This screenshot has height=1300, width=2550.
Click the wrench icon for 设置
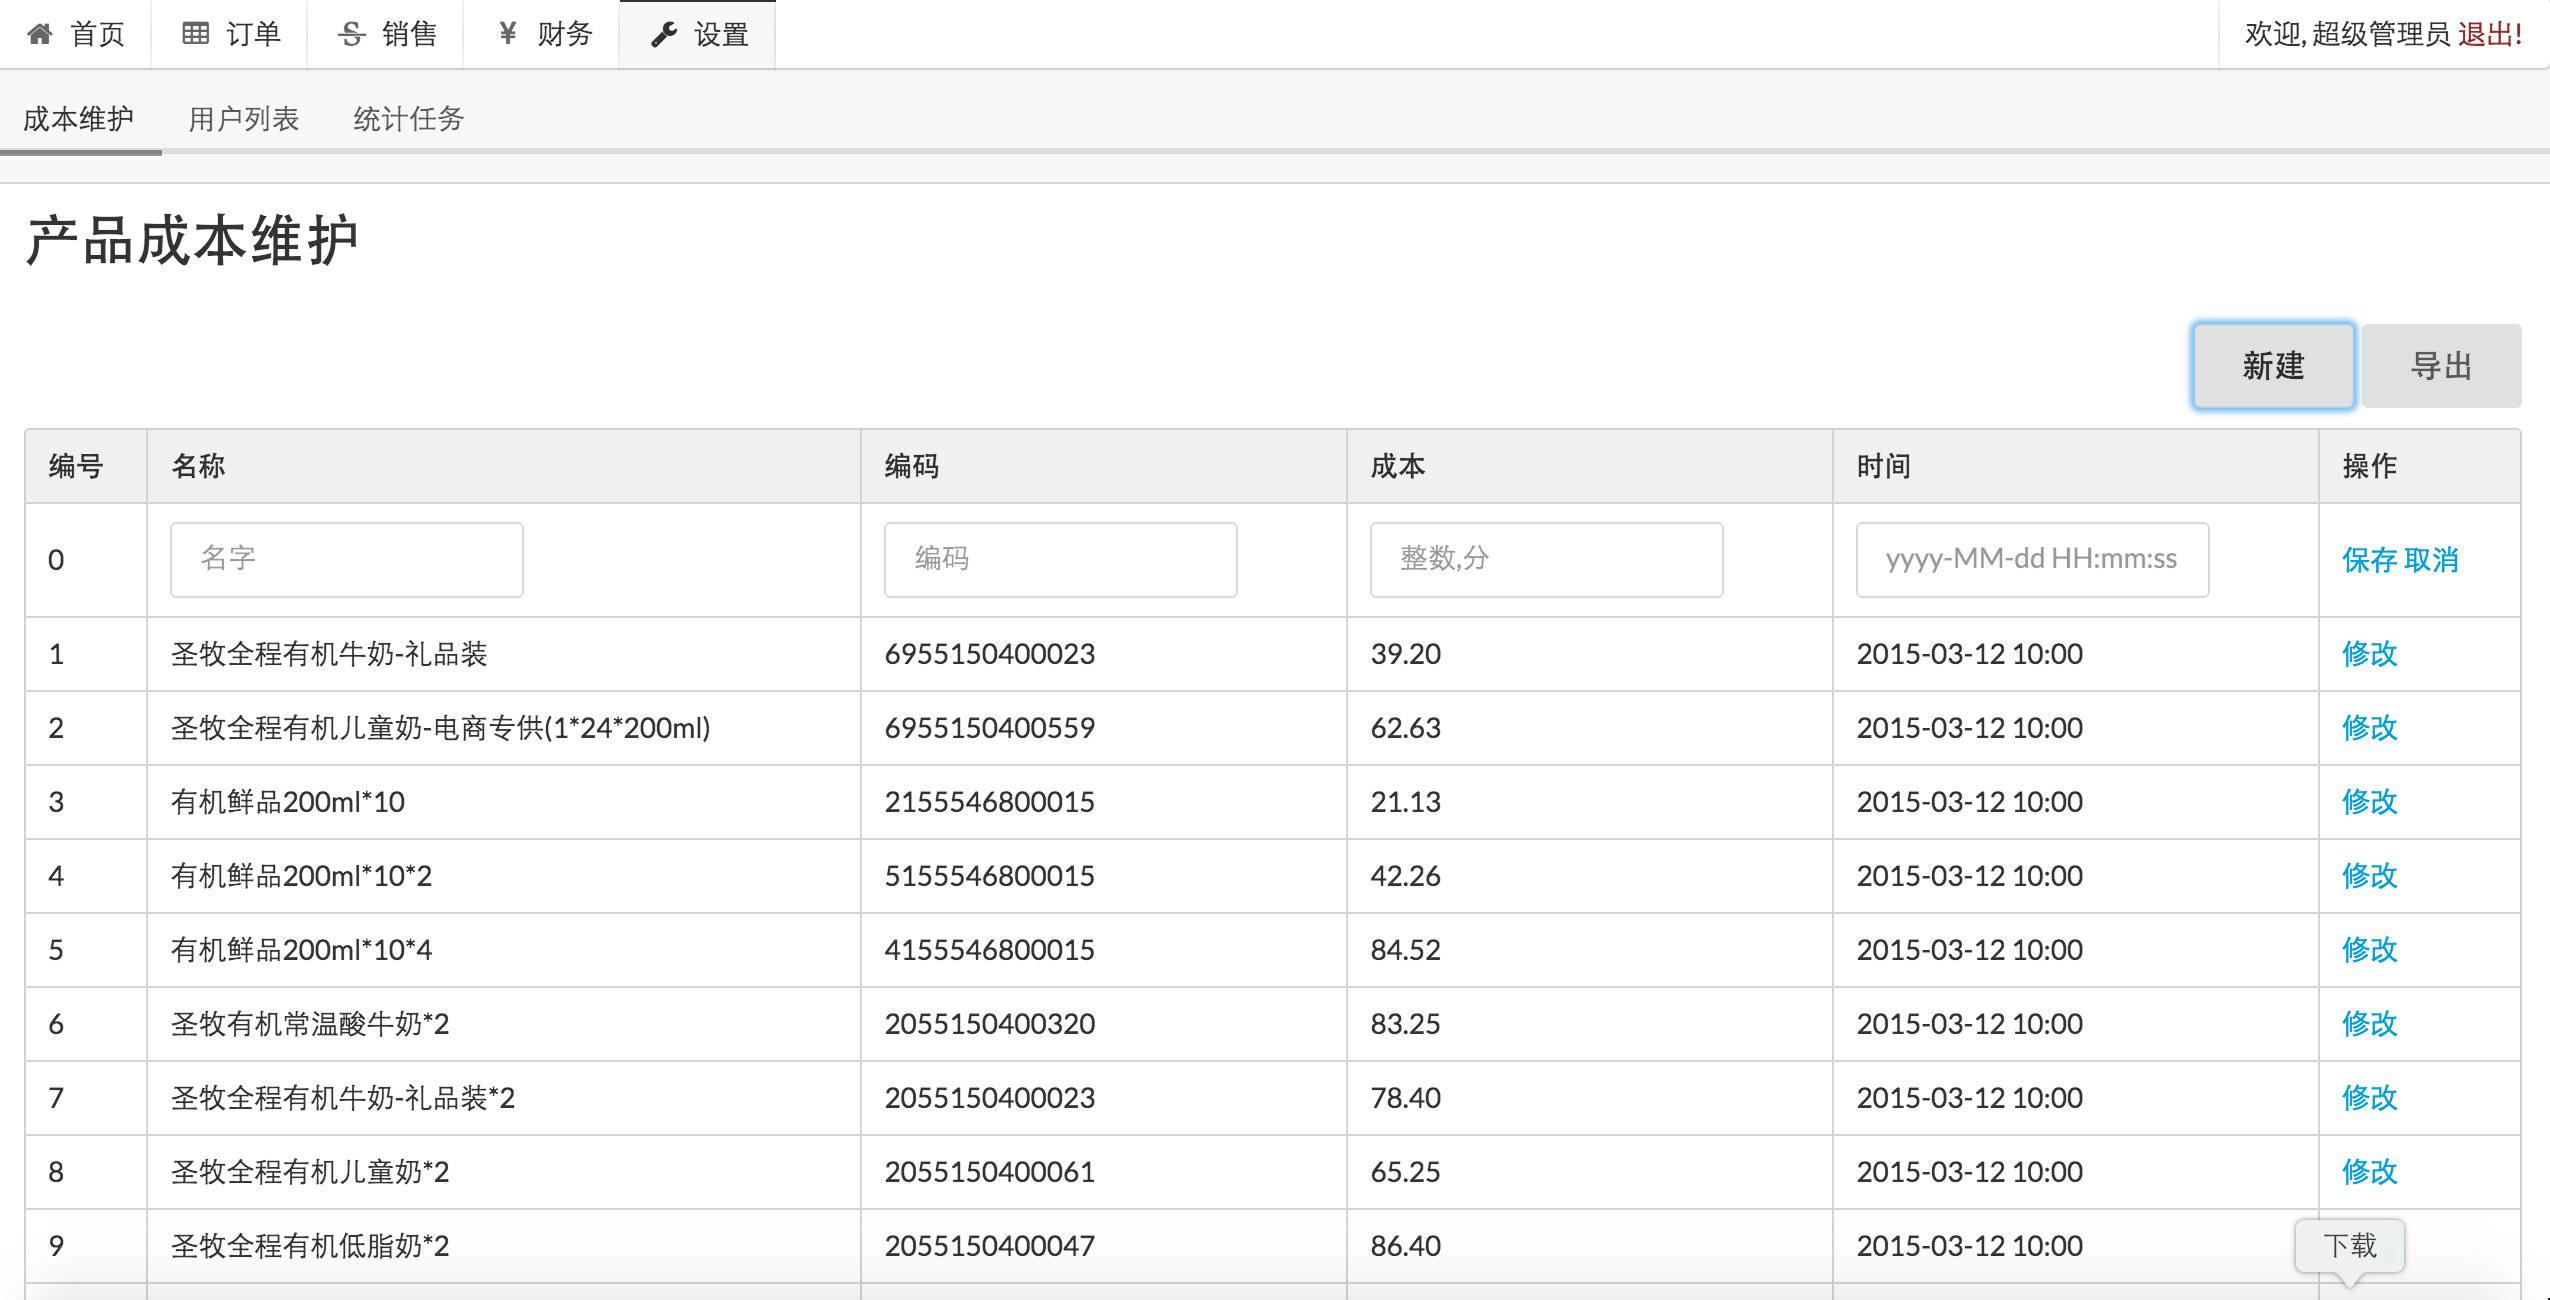pyautogui.click(x=664, y=35)
